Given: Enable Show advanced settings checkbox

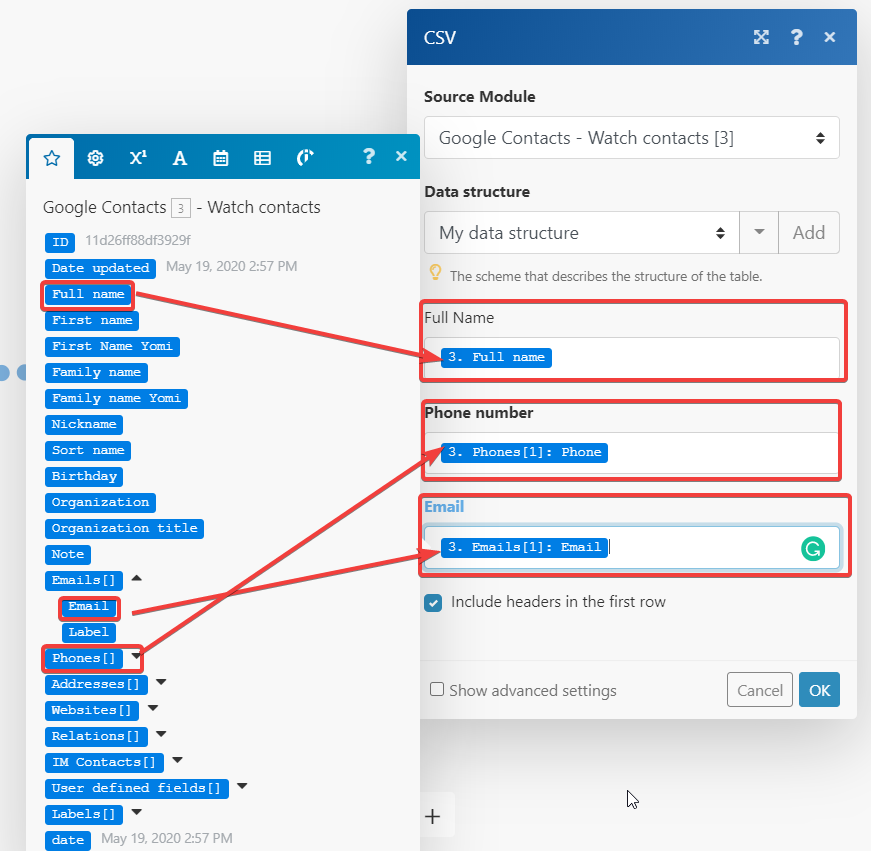Looking at the screenshot, I should click(x=437, y=689).
